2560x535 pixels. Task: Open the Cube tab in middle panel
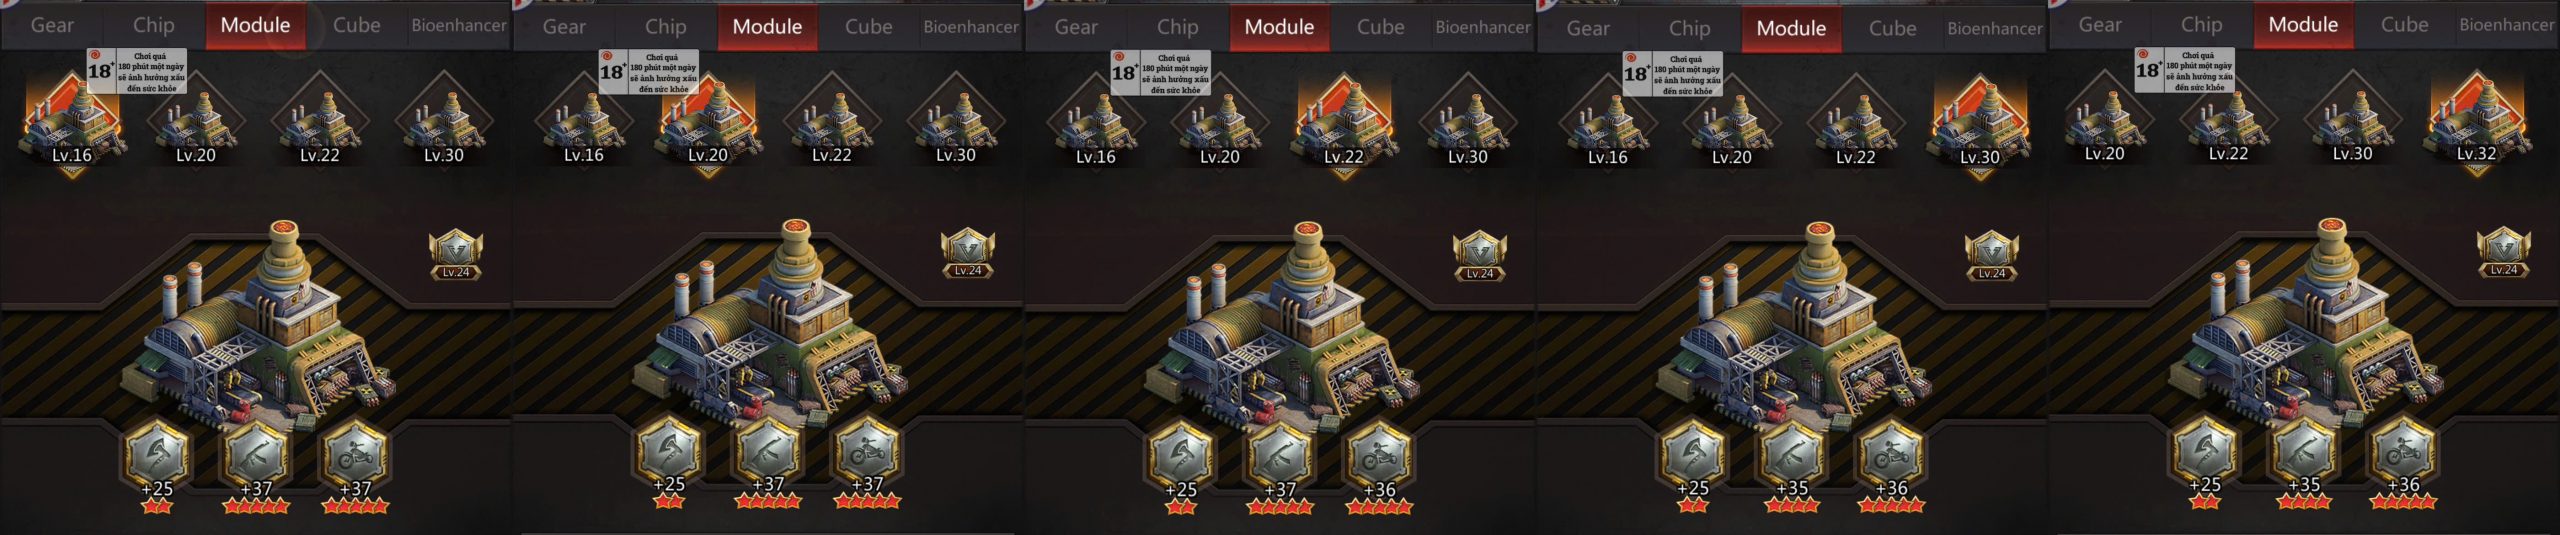coord(1381,27)
